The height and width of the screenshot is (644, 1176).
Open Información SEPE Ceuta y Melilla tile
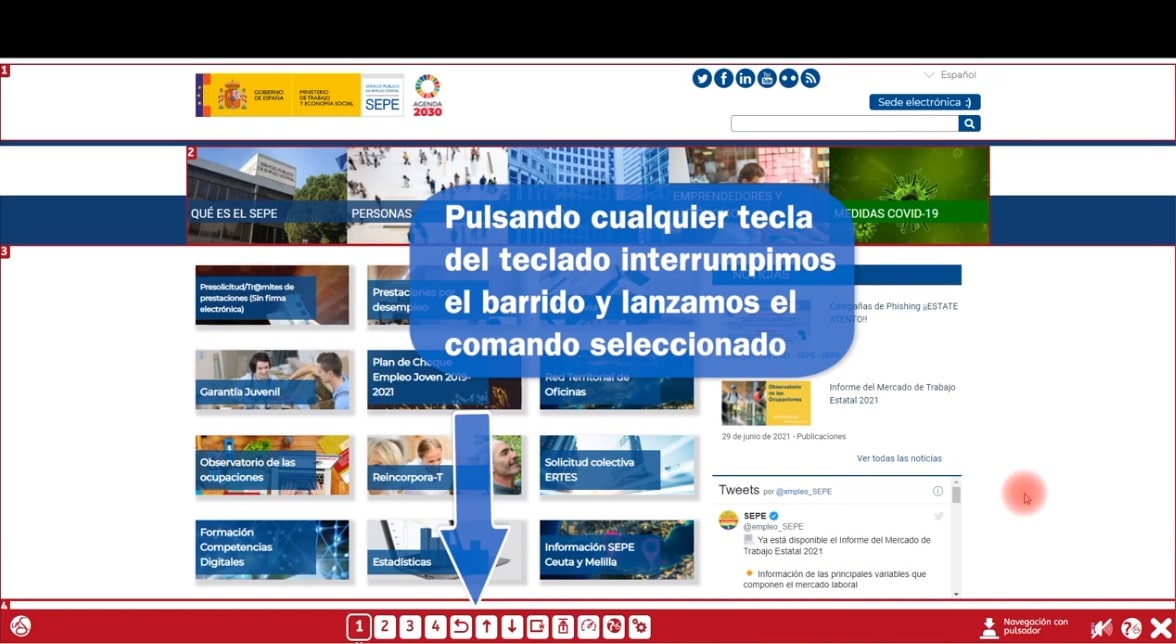[616, 550]
